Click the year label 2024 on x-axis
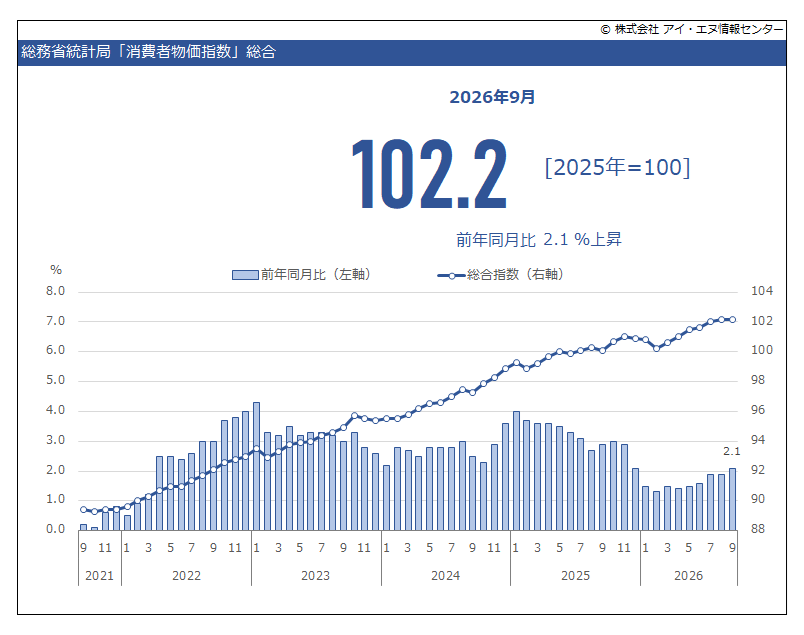This screenshot has width=804, height=635. click(x=446, y=576)
